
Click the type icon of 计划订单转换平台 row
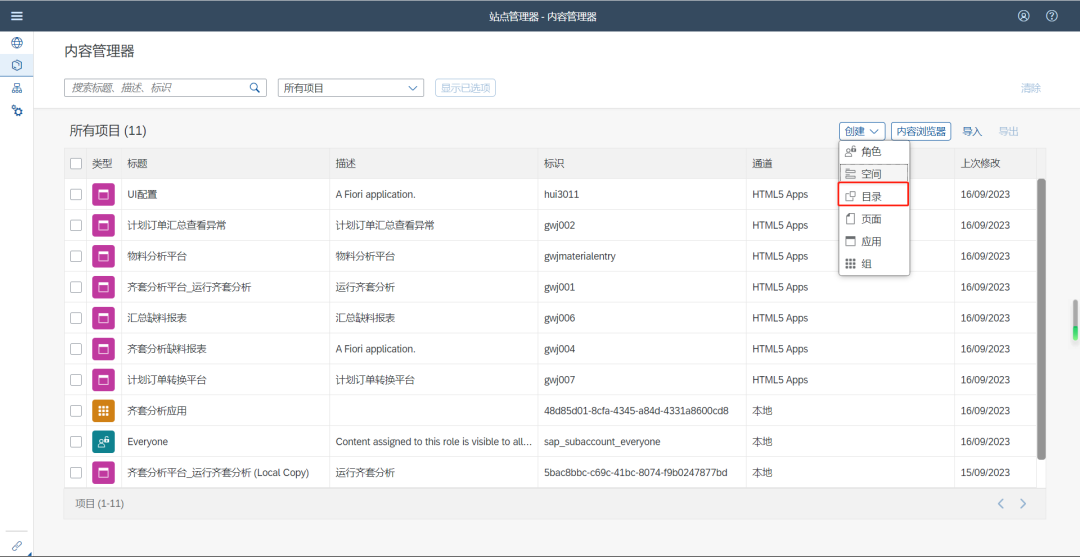pos(103,380)
